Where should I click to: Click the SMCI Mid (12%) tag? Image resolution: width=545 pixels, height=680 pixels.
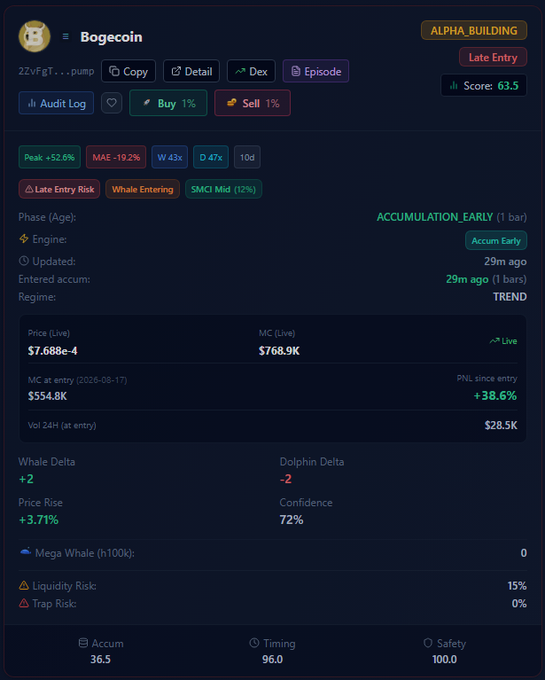(x=223, y=189)
